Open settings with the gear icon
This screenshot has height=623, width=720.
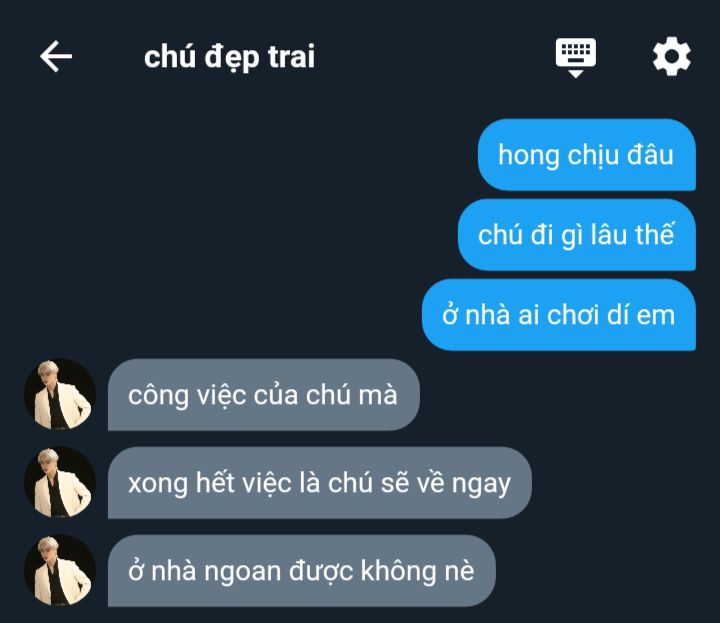(x=671, y=56)
